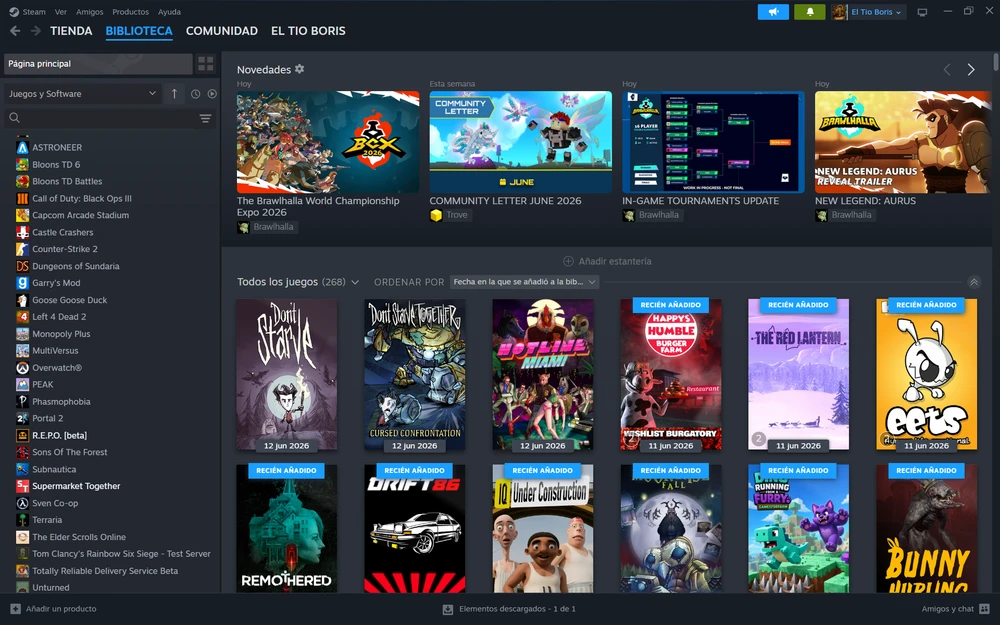Toggle the recent activity clock filter
1000x625 pixels.
(x=195, y=94)
